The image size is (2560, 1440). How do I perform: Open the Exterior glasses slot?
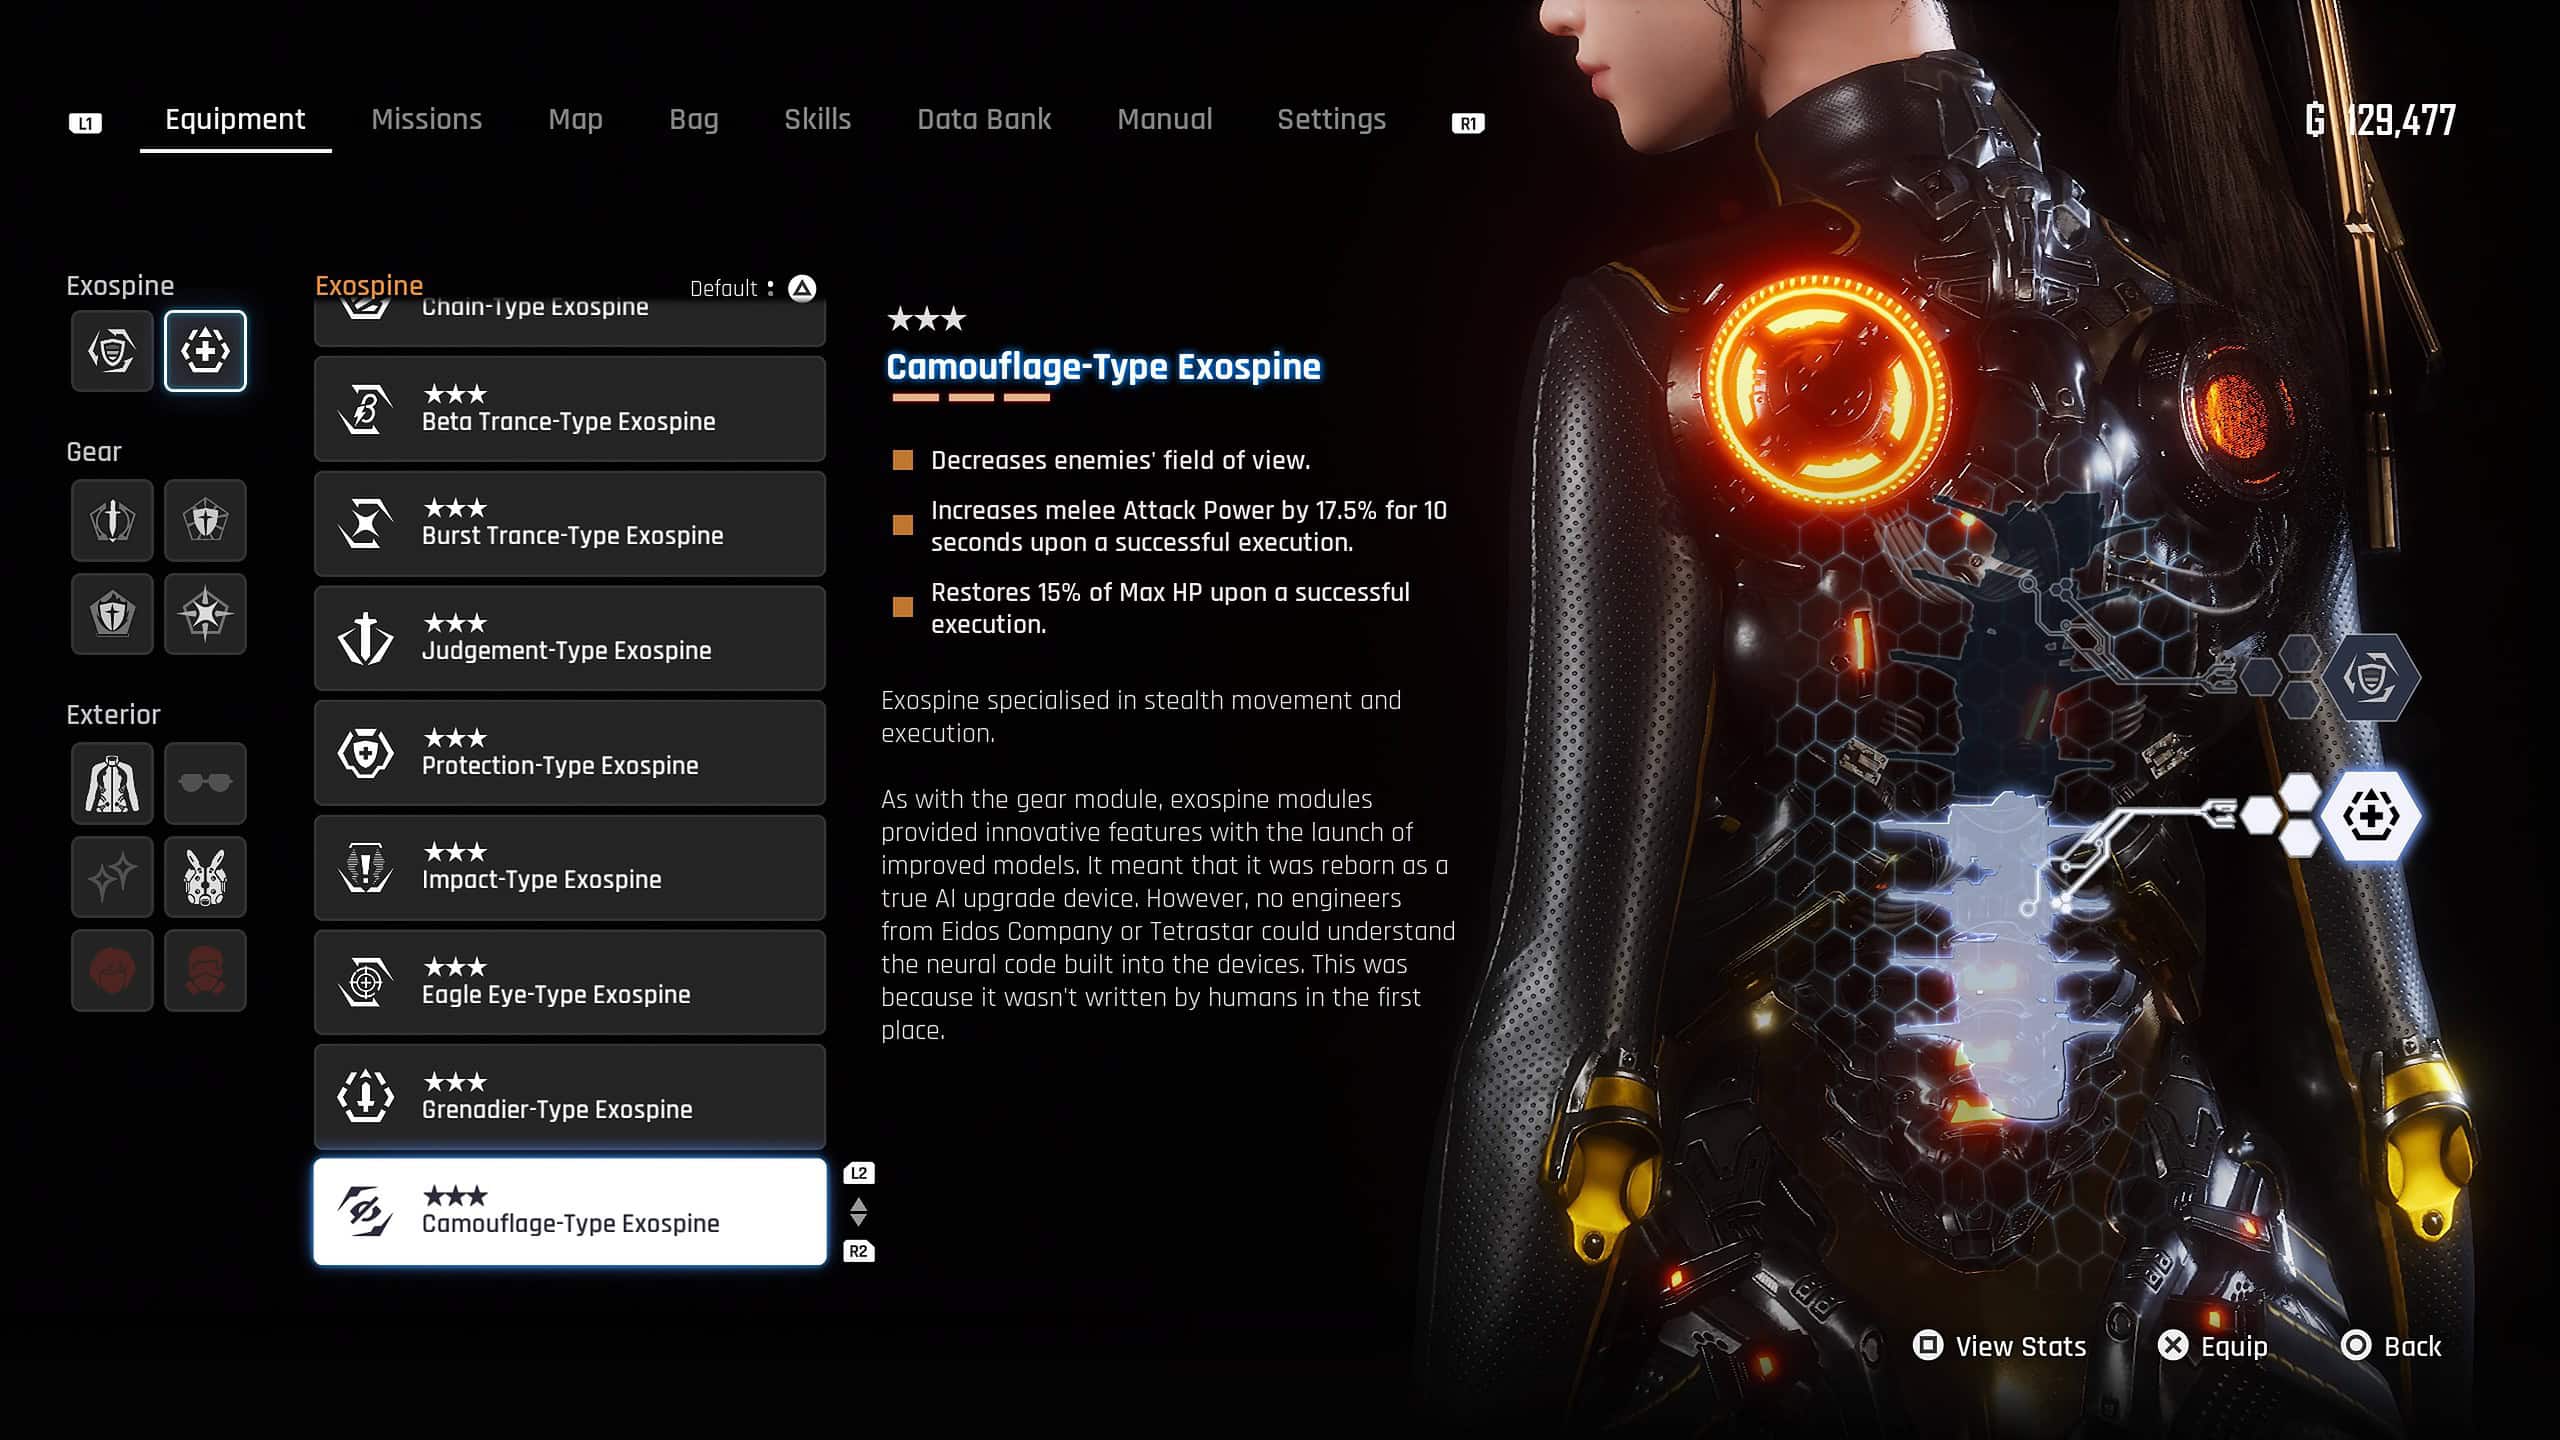point(205,783)
